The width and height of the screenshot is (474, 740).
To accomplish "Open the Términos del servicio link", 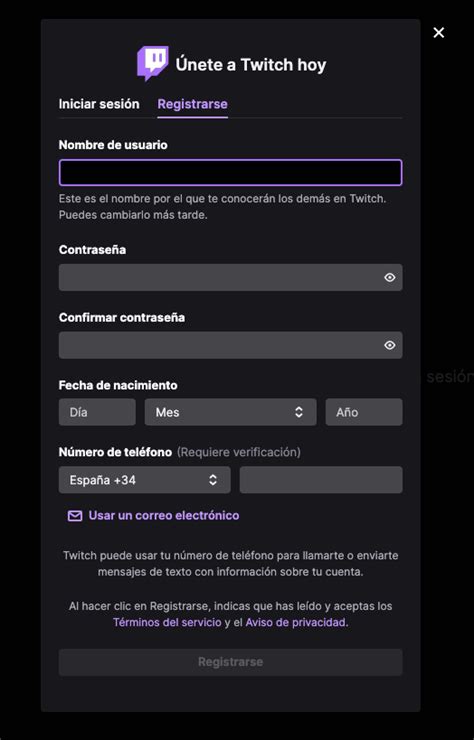I will click(x=167, y=622).
